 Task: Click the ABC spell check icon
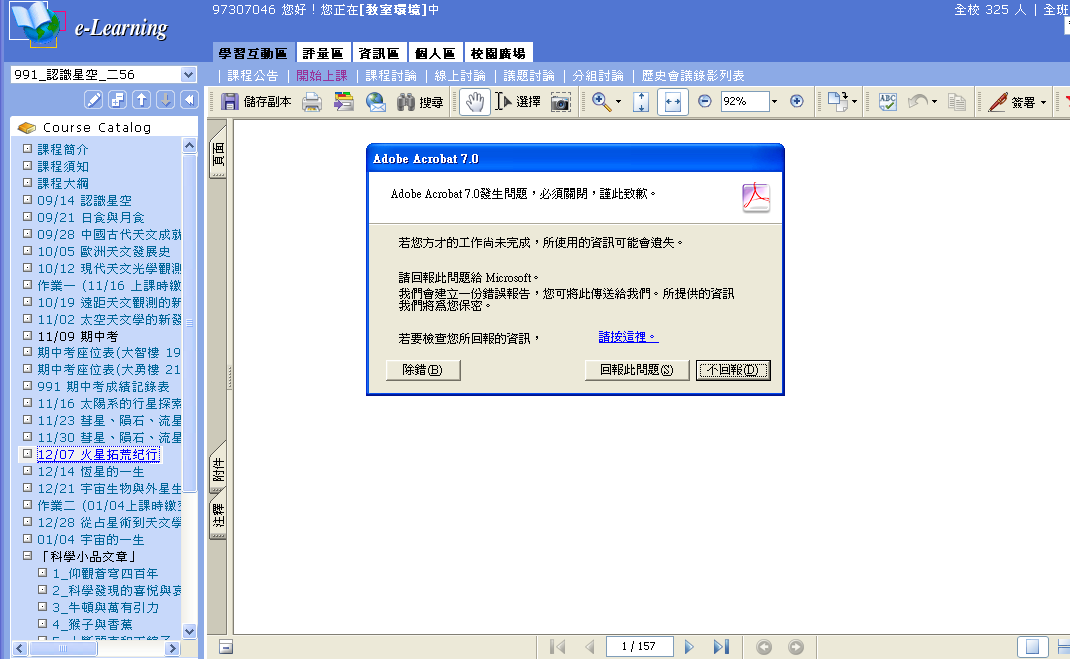(887, 102)
